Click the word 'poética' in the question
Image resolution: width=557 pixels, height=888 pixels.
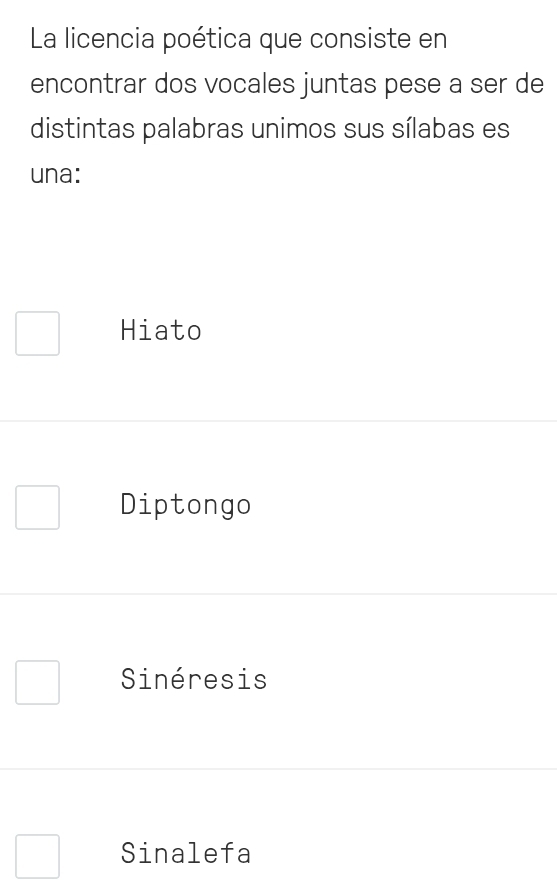[207, 40]
